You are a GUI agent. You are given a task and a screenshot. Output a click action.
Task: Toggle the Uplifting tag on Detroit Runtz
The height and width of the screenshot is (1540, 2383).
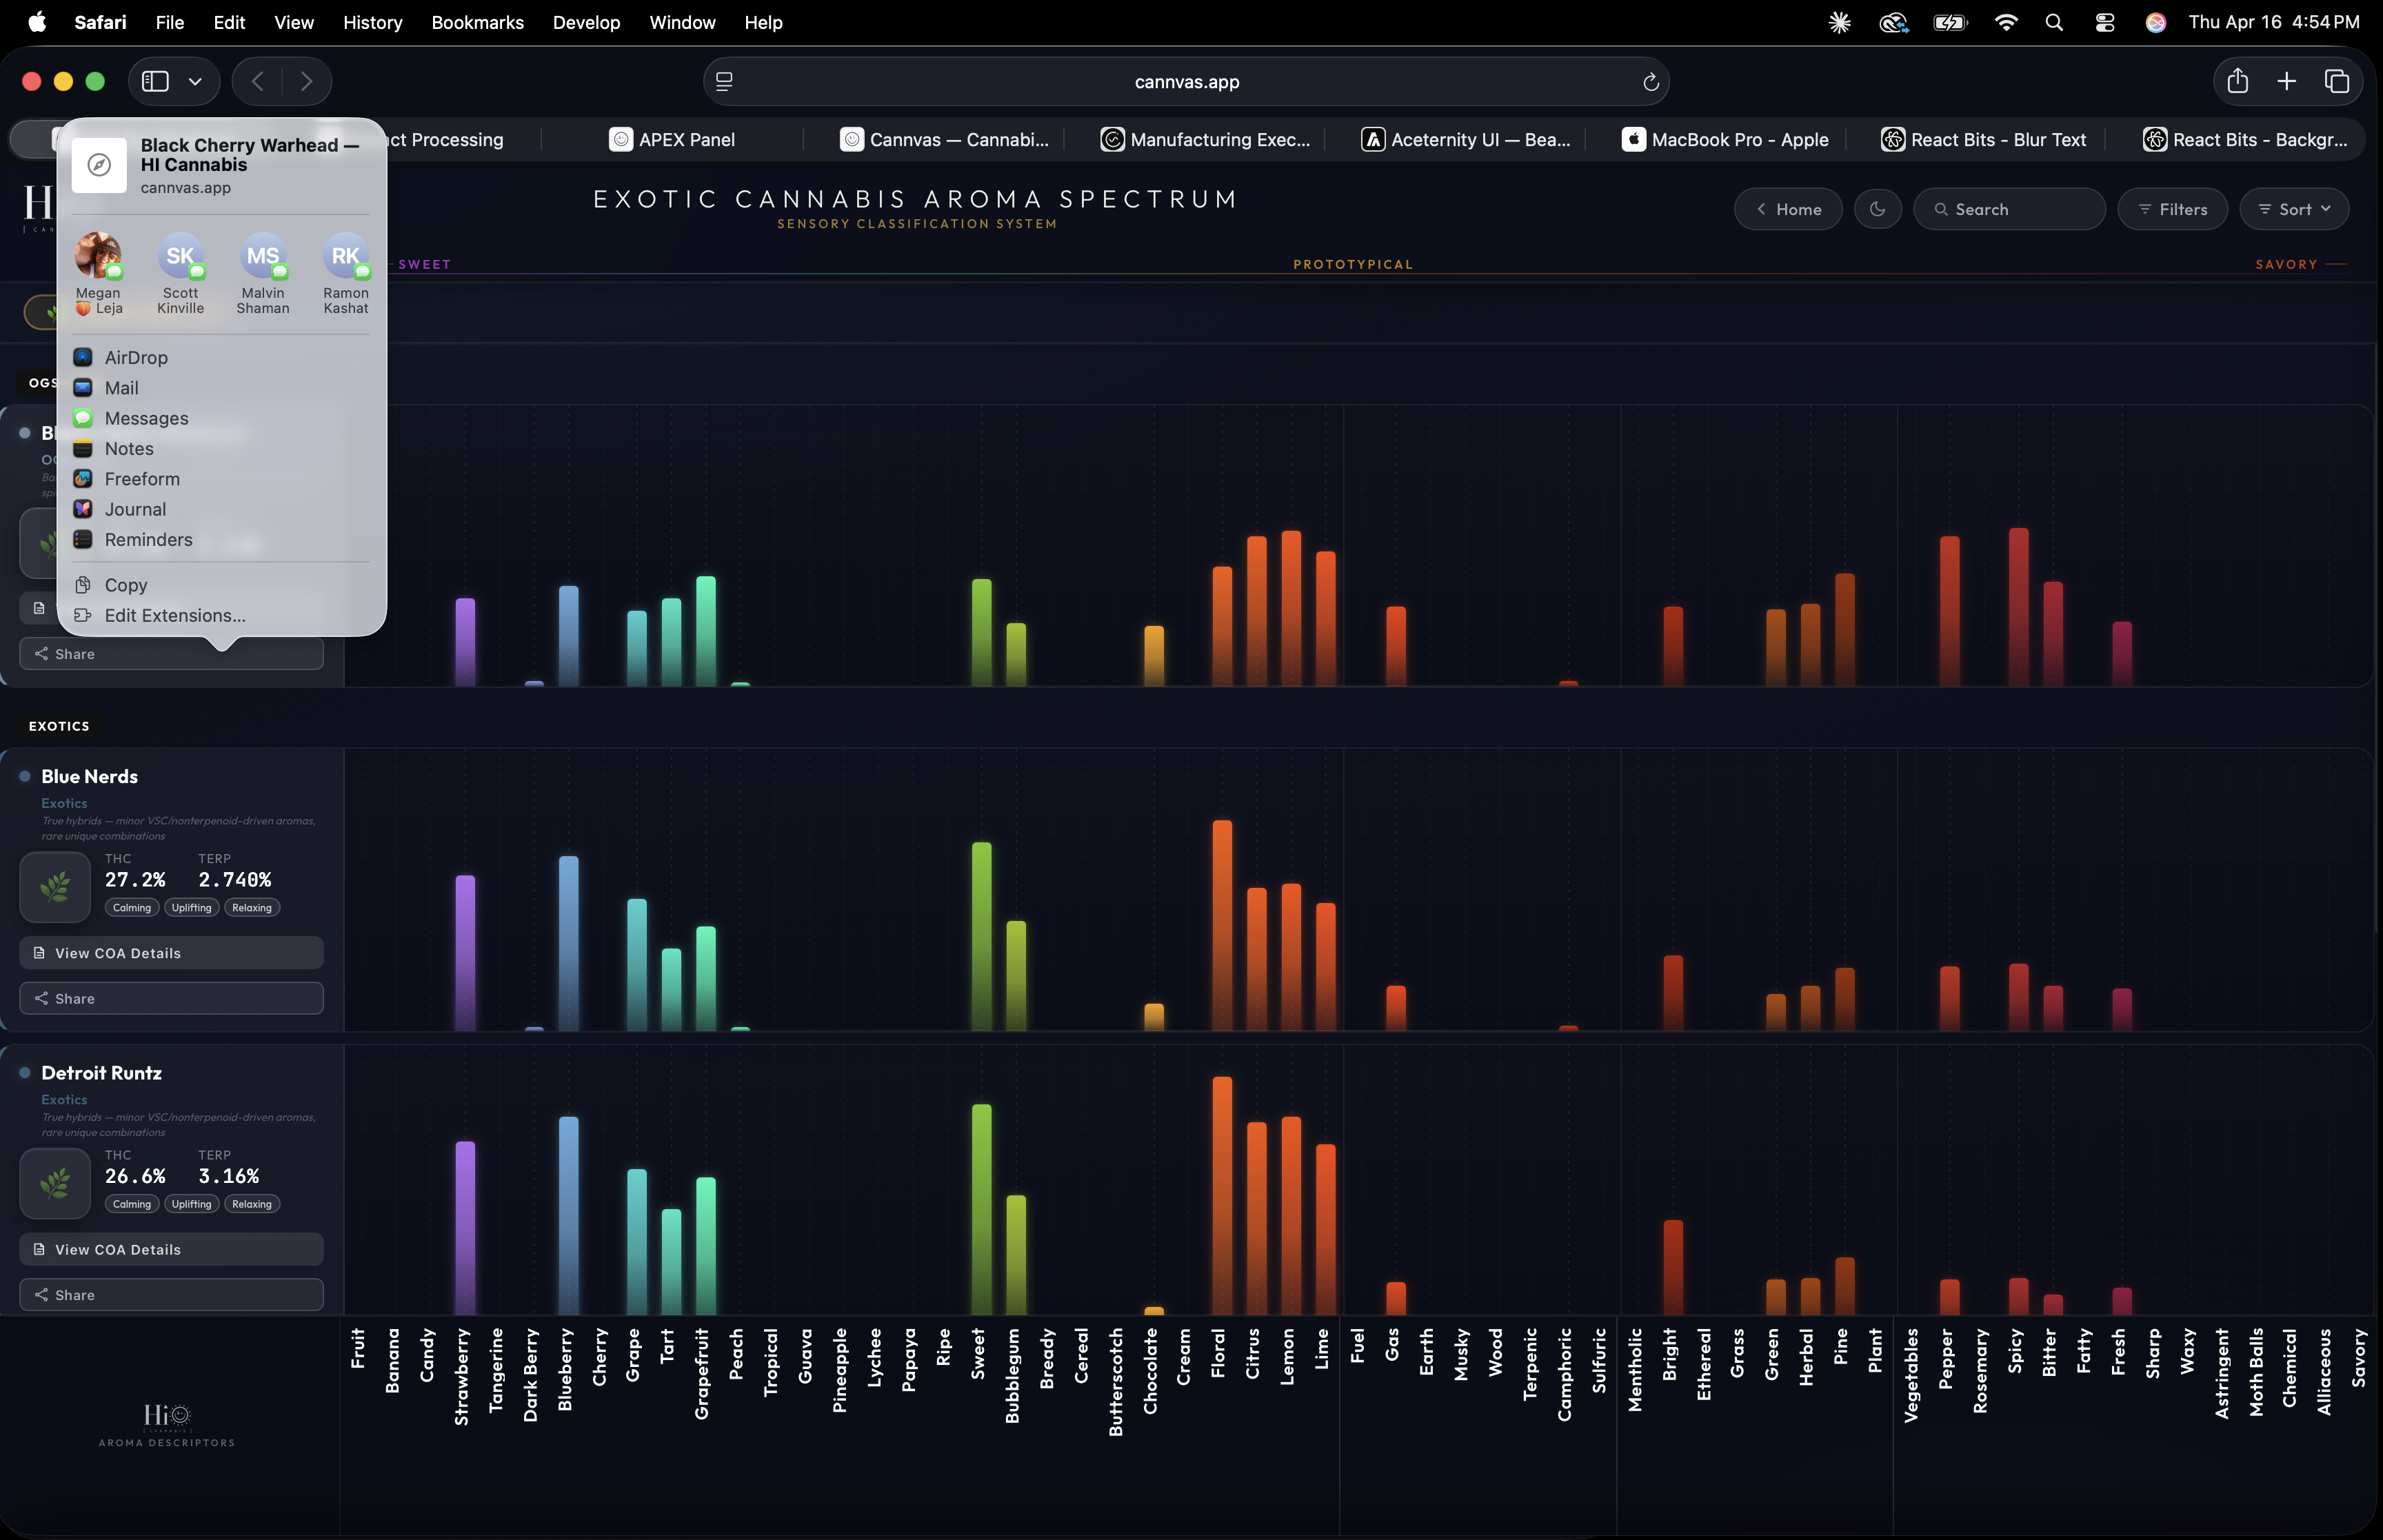coord(191,1204)
